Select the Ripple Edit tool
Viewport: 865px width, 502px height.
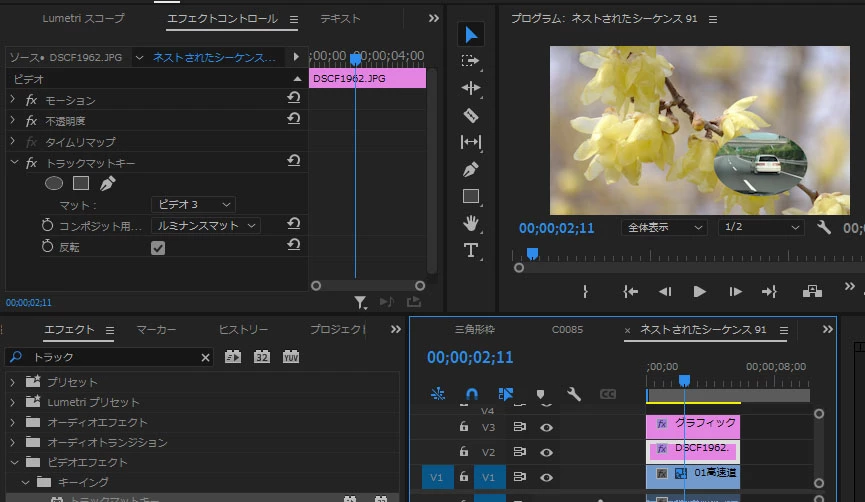point(471,88)
